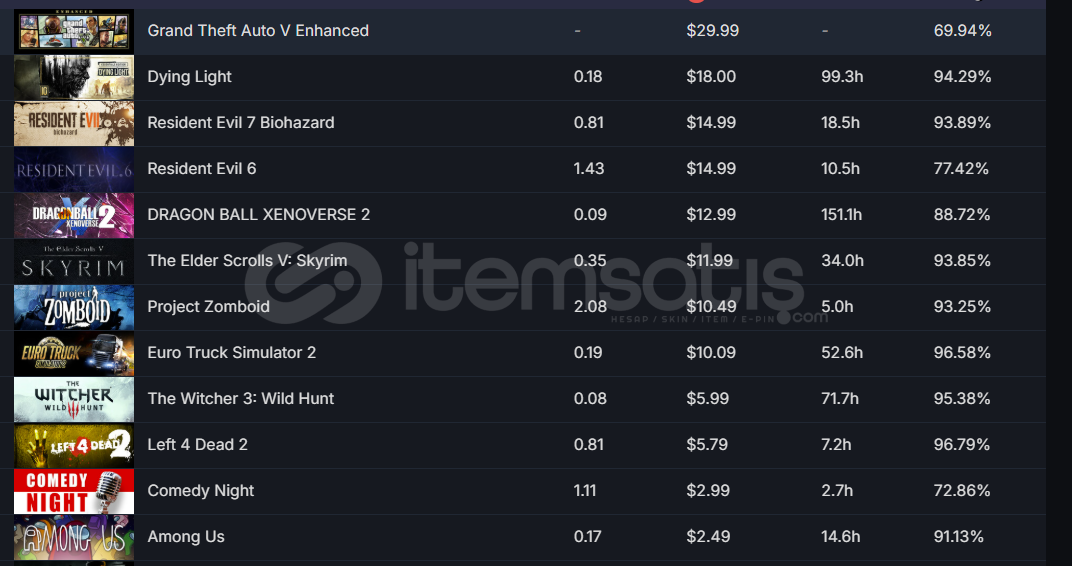Open the Grand Theft Auto V Enhanced thumbnail
1072x566 pixels.
click(x=74, y=31)
